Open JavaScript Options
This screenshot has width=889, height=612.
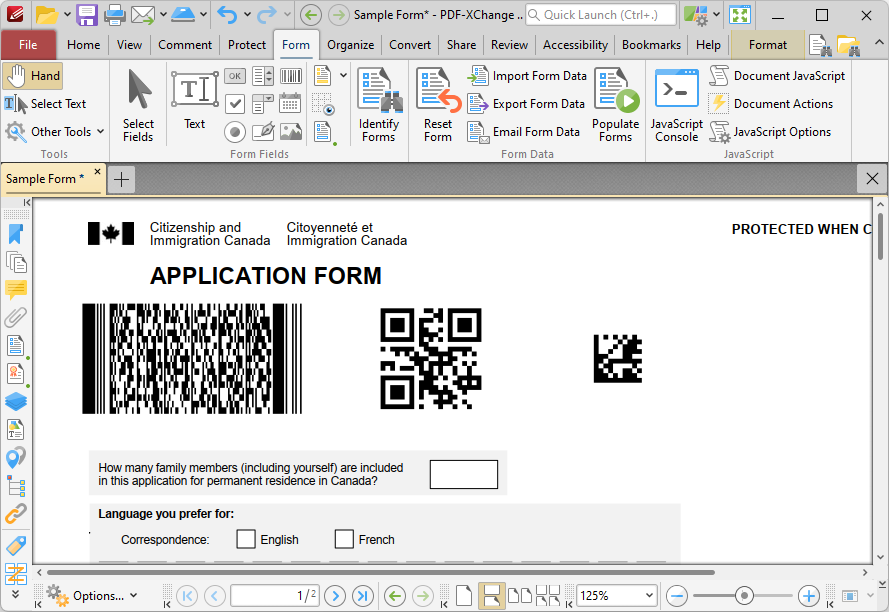tap(770, 132)
